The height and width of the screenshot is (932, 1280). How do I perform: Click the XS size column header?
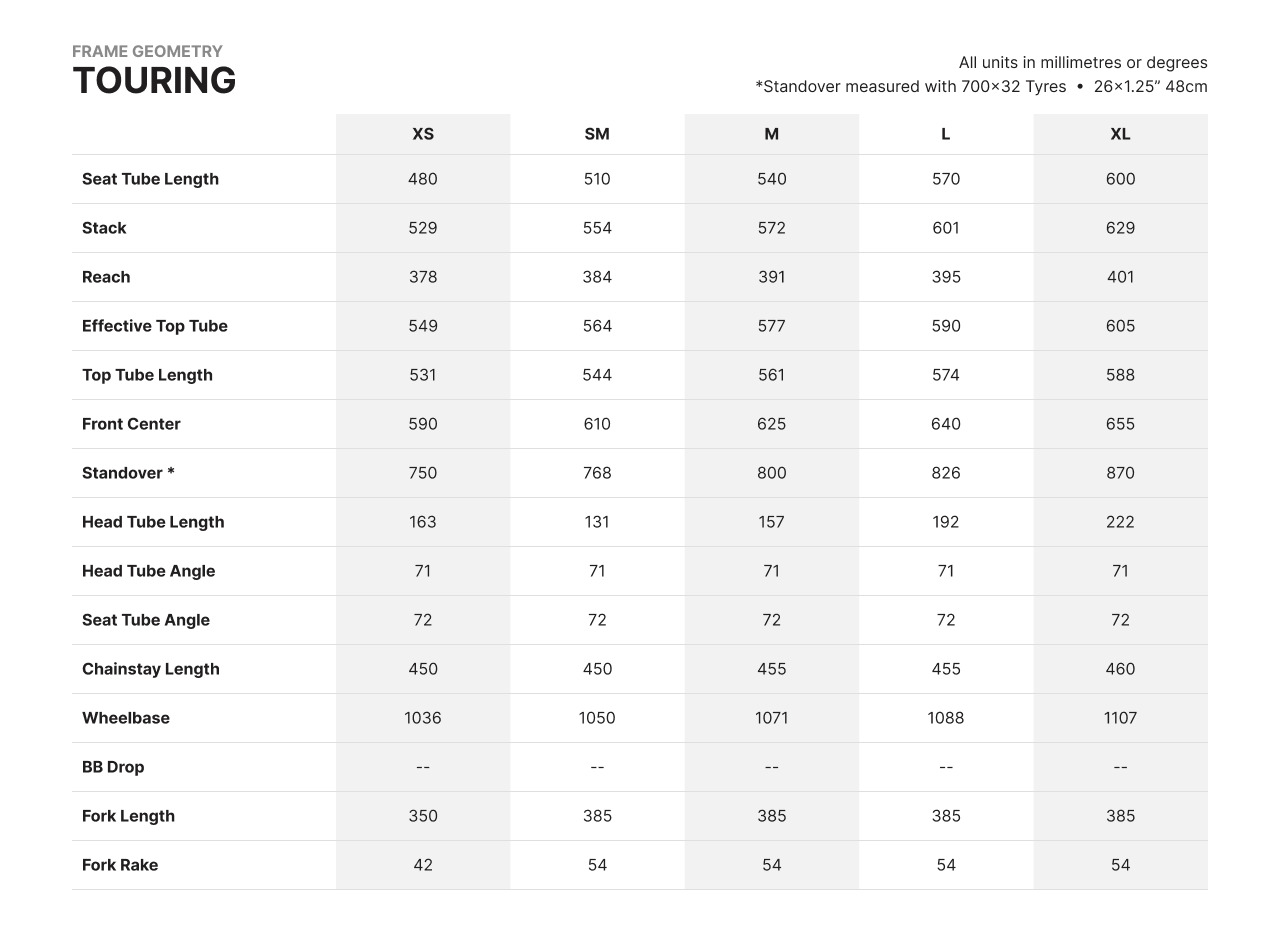[x=423, y=134]
